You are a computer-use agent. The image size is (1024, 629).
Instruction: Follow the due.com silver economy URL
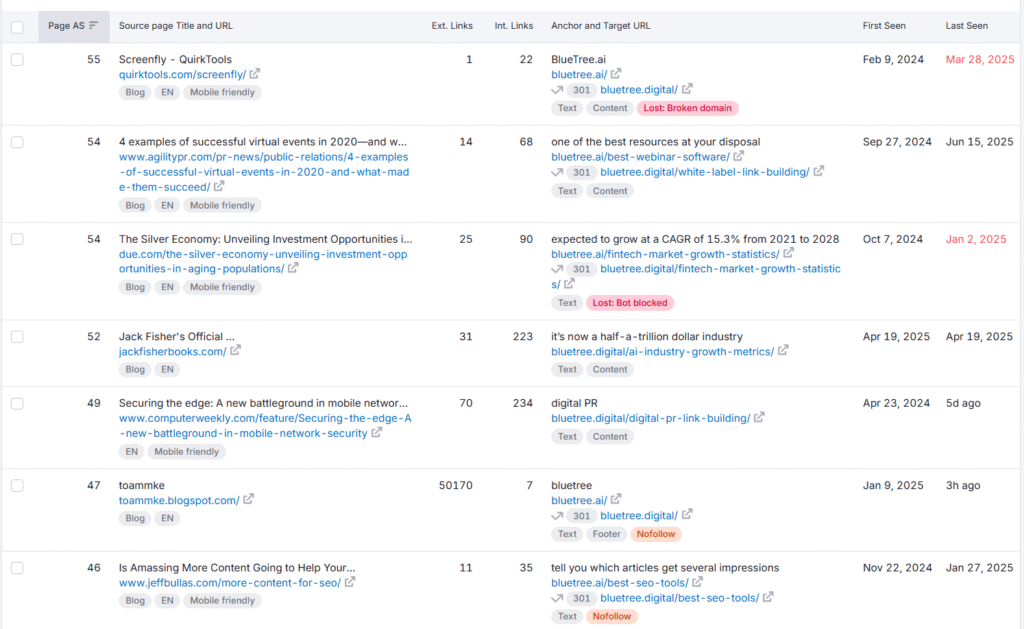(263, 261)
